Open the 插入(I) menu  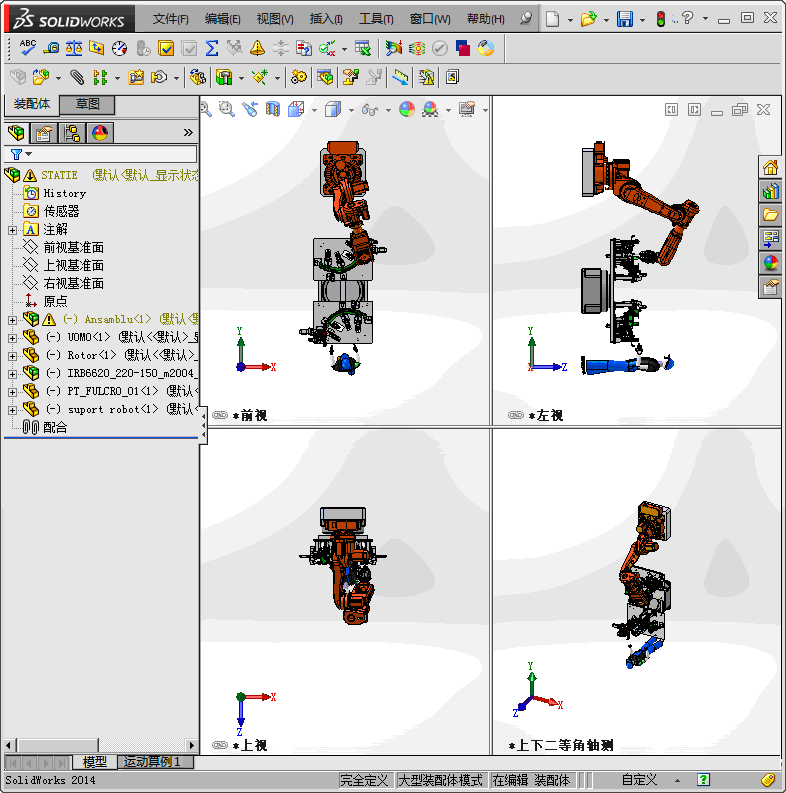tap(326, 19)
